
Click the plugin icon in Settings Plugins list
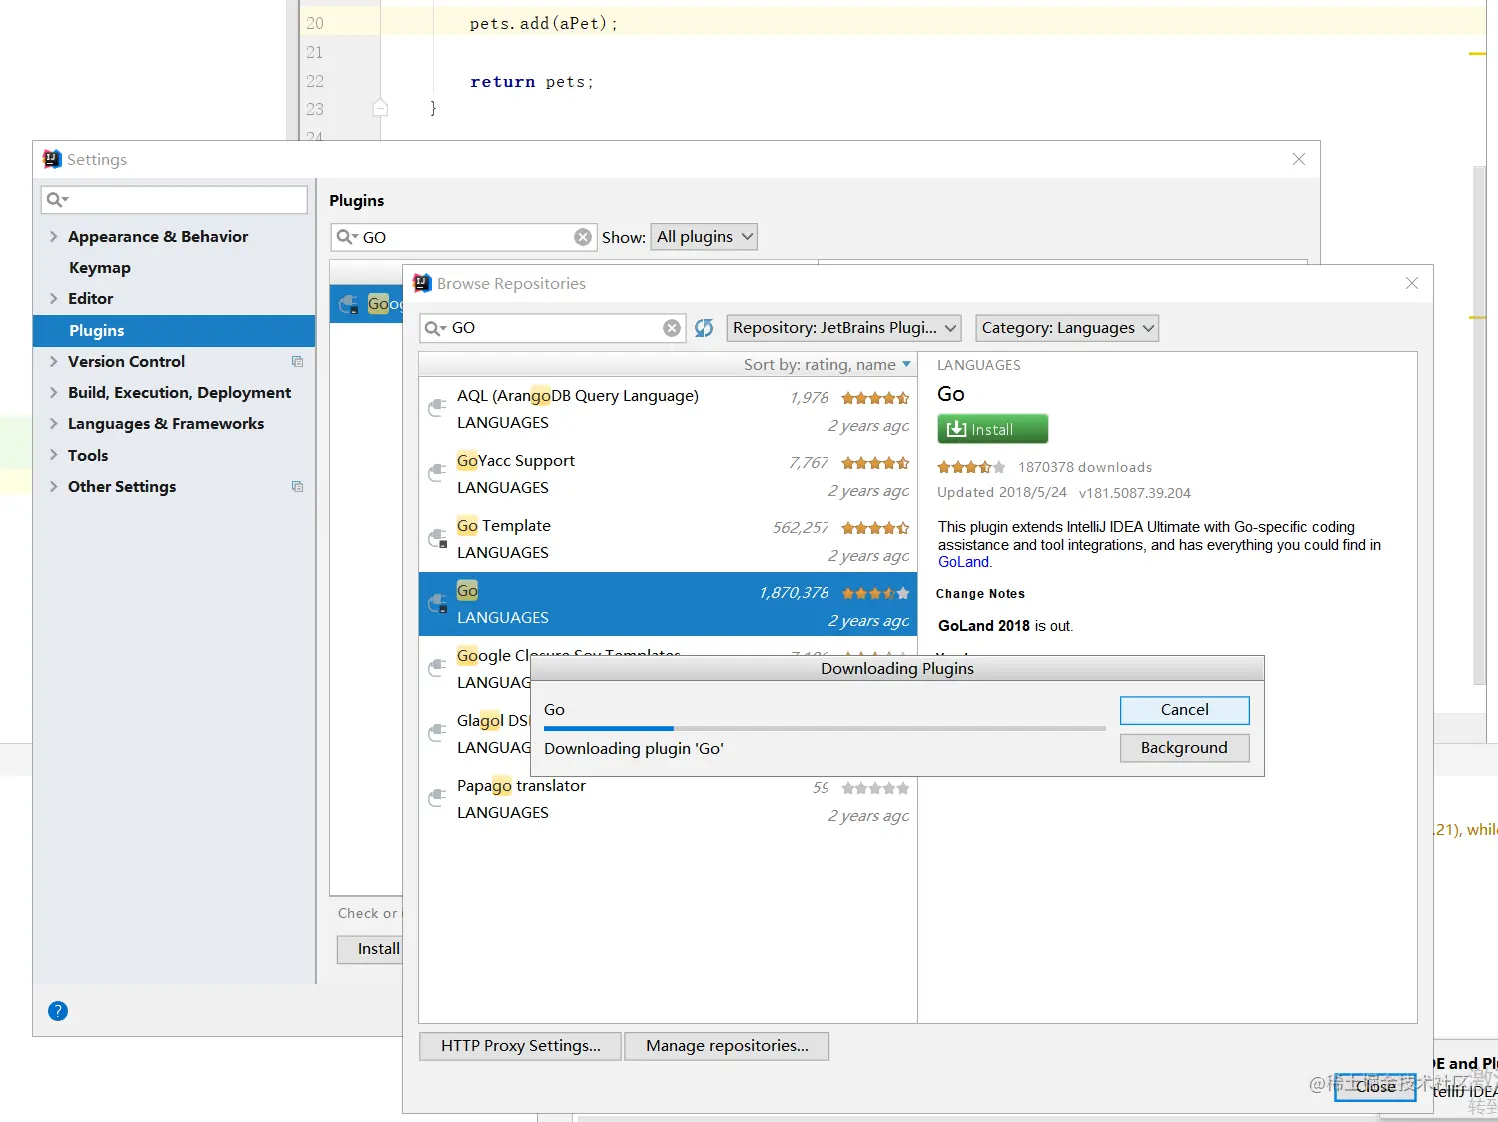click(x=349, y=304)
